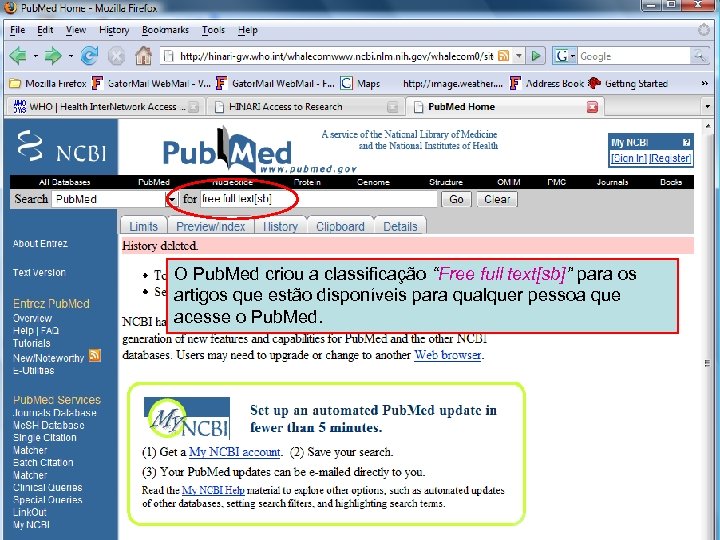Image resolution: width=720 pixels, height=540 pixels.
Task: Select Protein in the database bar
Action: pyautogui.click(x=307, y=182)
